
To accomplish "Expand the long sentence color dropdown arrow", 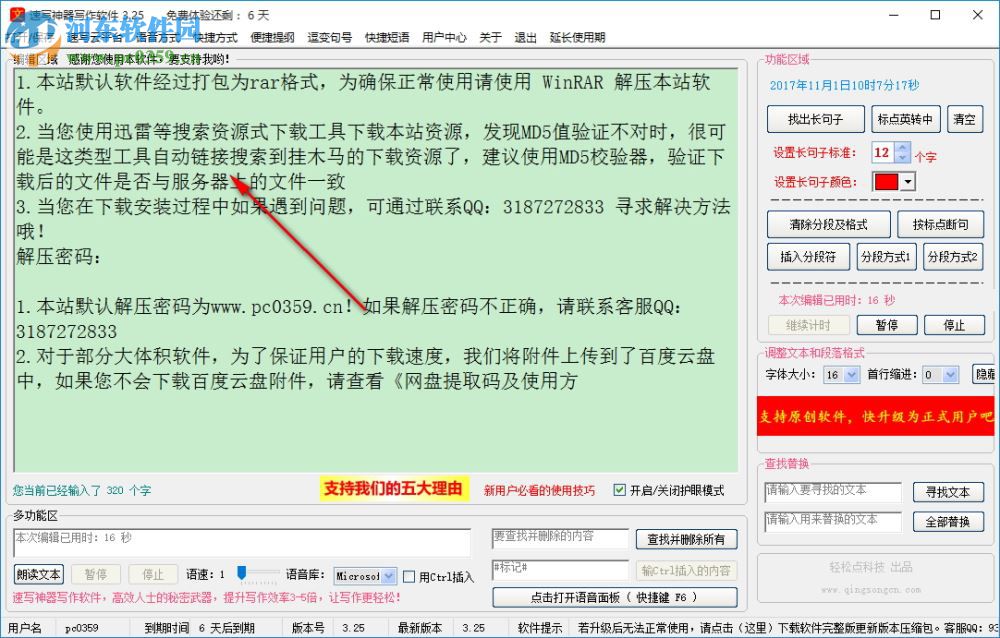I will click(908, 182).
